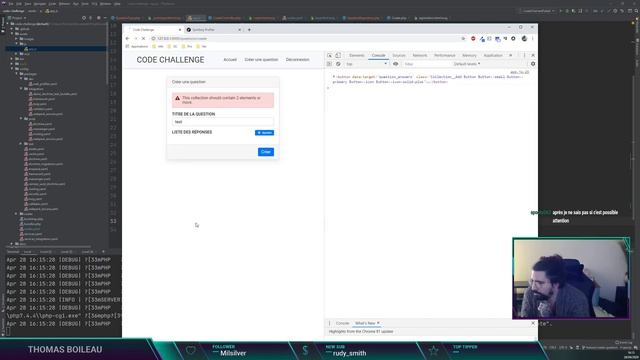Expand the logged button element arrow

(x=334, y=77)
